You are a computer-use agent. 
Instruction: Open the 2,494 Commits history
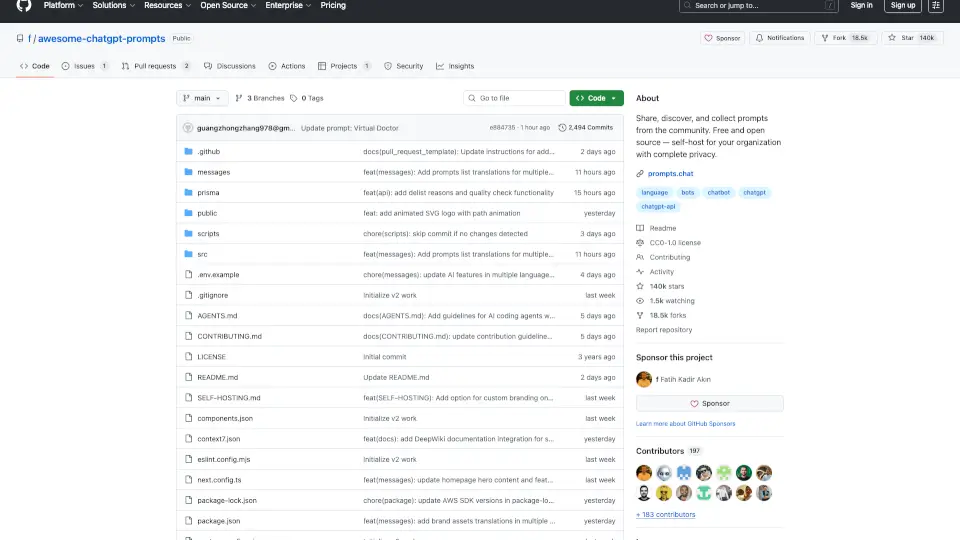586,128
